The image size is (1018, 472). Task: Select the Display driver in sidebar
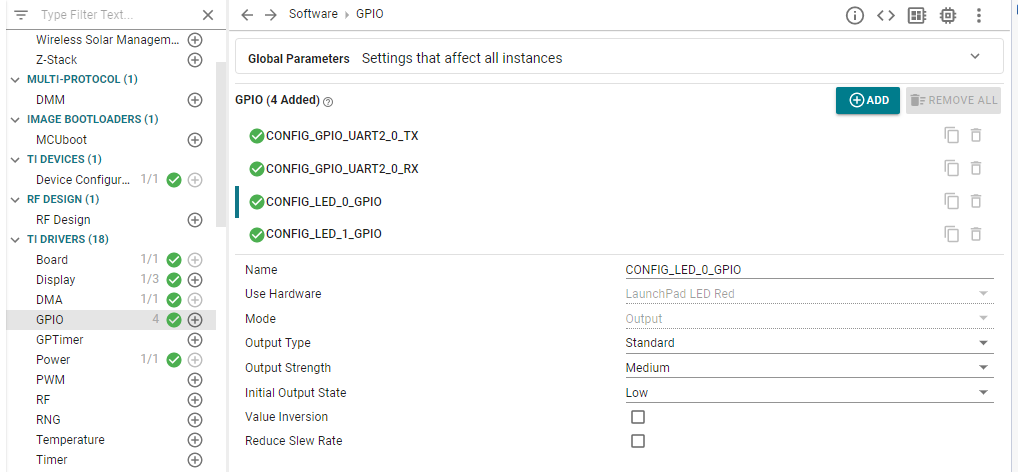click(x=56, y=280)
